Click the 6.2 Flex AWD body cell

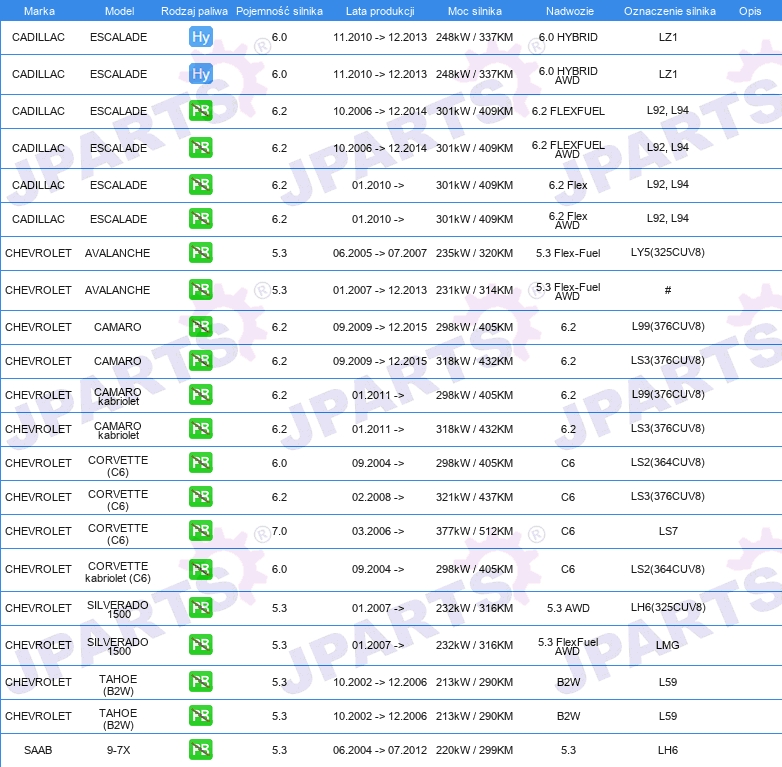(568, 220)
